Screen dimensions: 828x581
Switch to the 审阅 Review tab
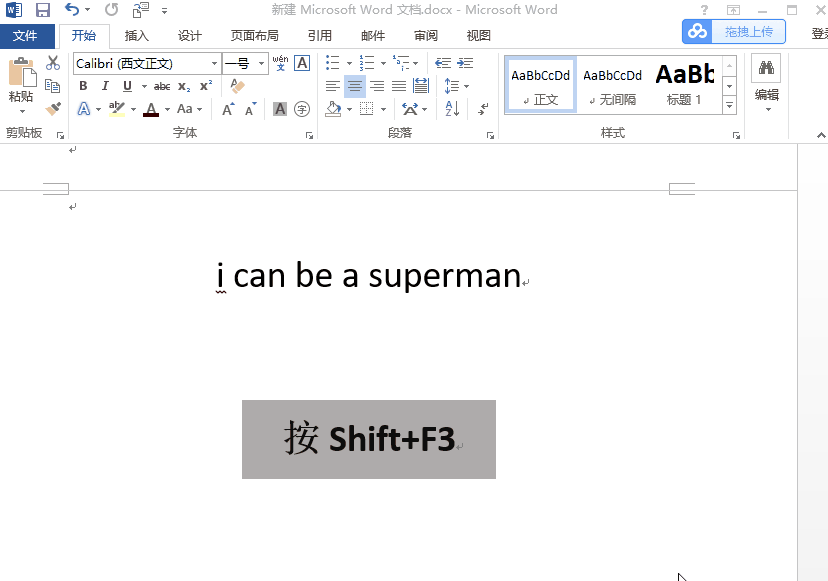426,35
